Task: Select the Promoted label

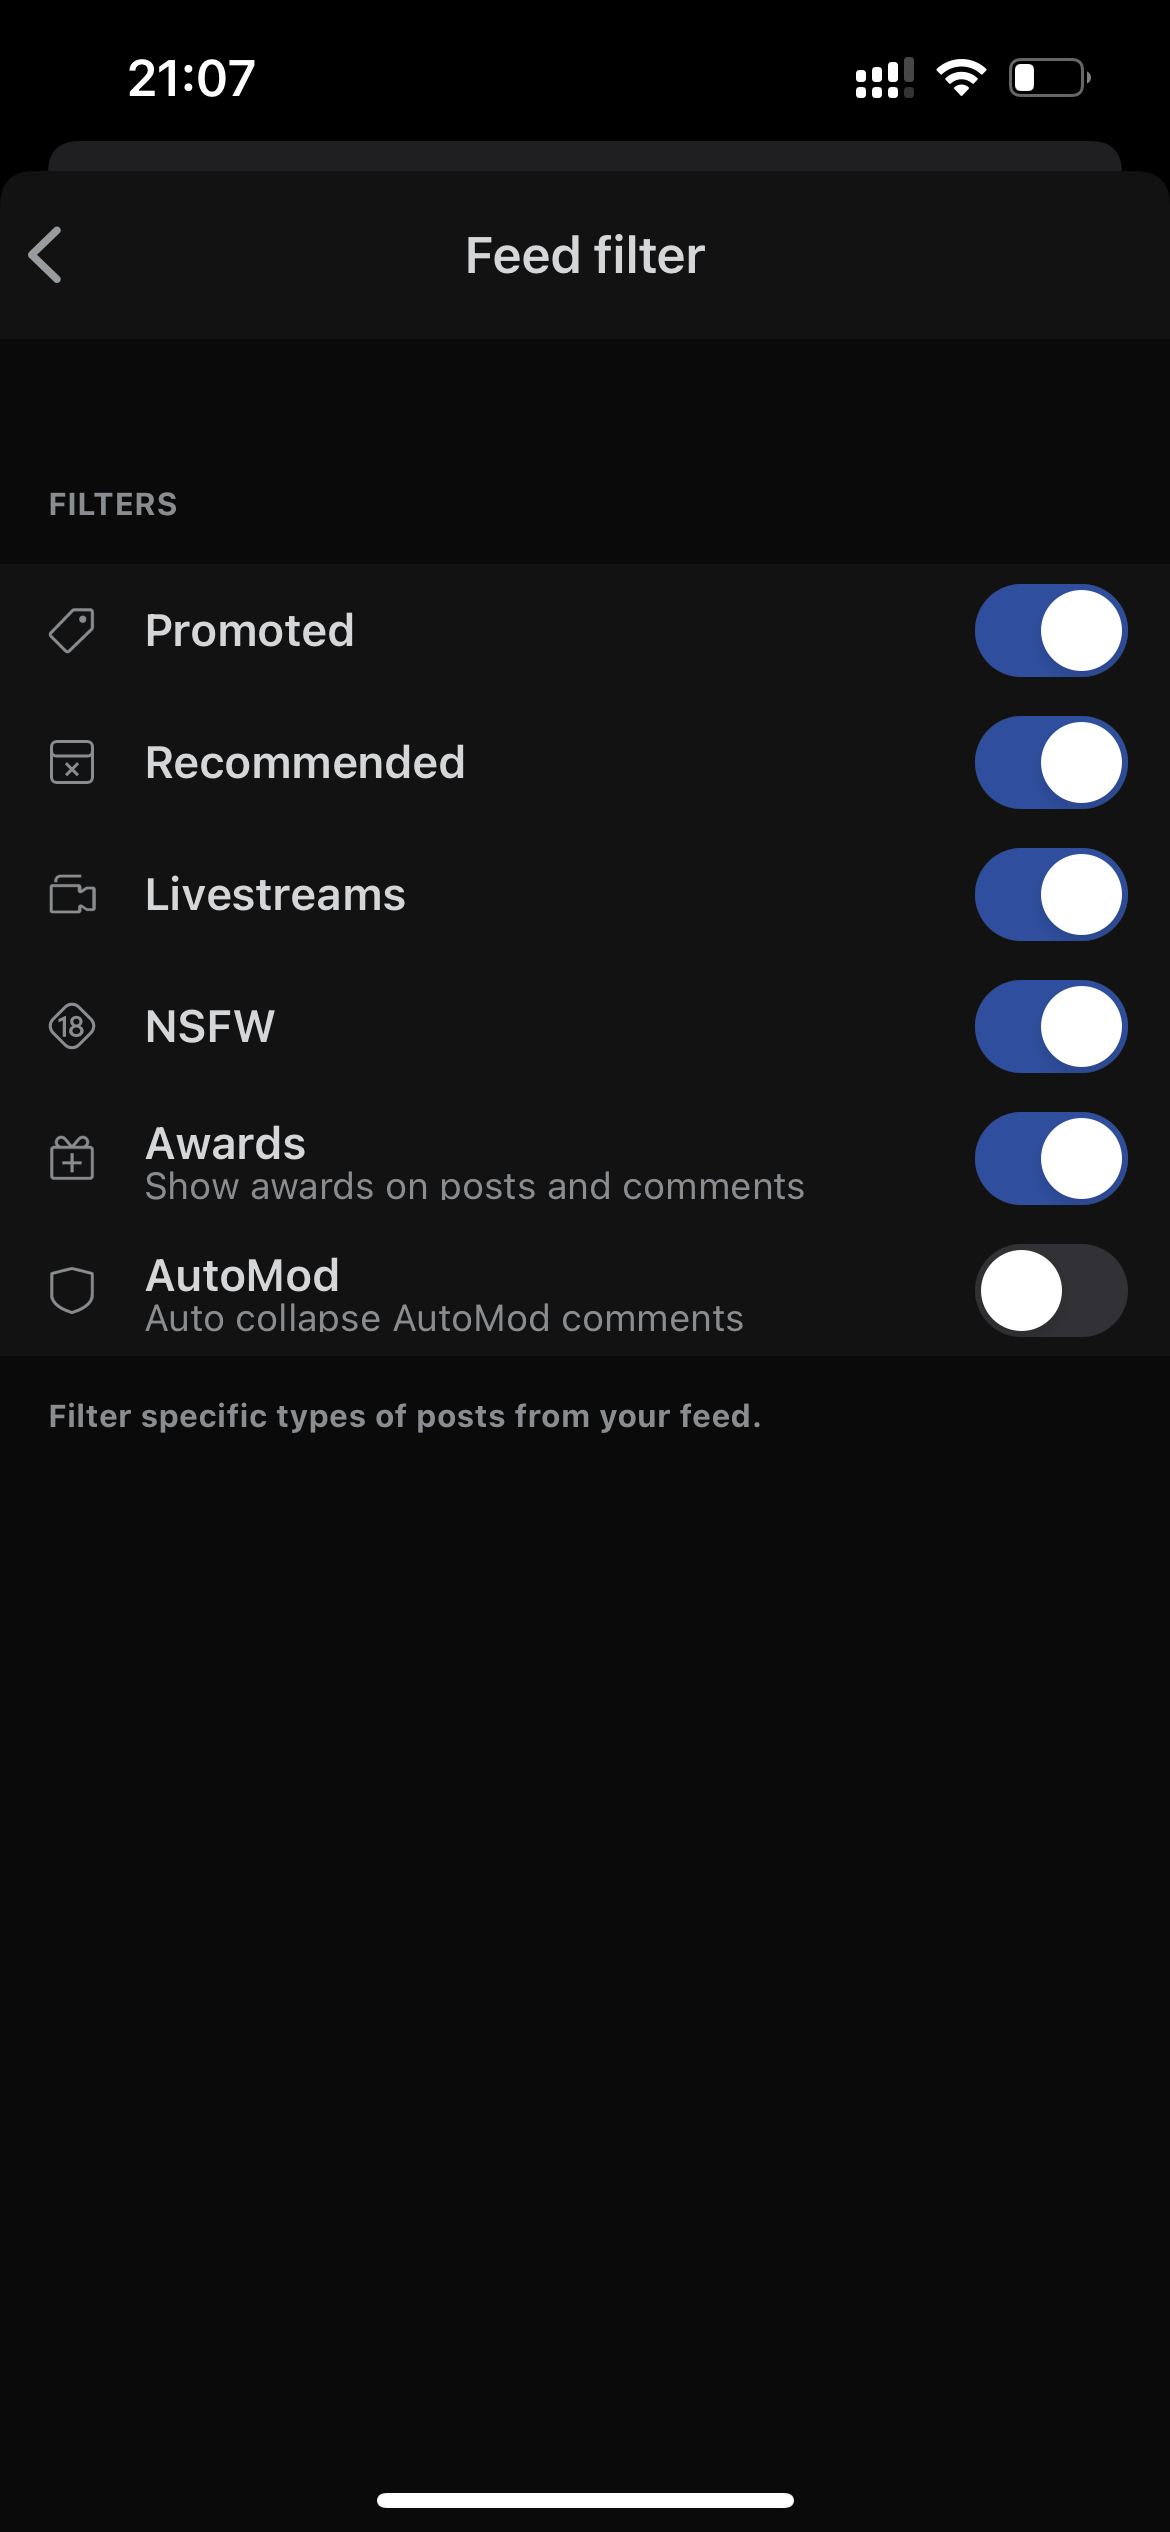Action: pos(250,631)
